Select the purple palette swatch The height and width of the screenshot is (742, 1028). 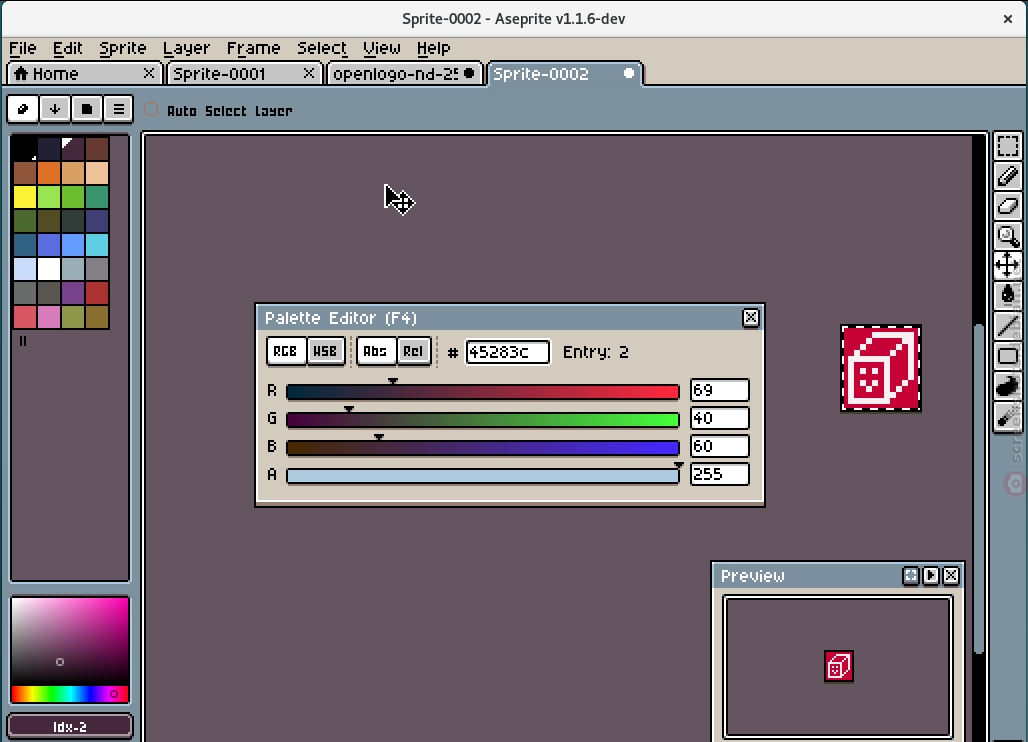click(73, 292)
